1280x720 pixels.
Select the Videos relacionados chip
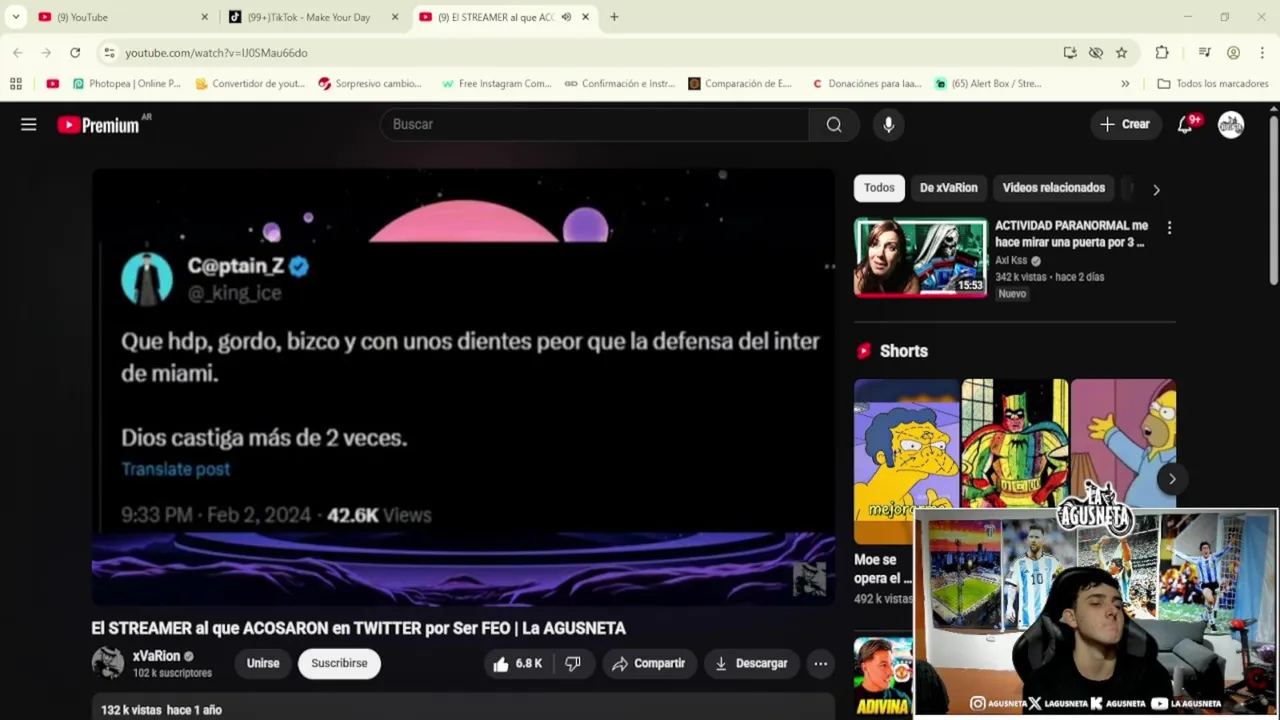(1053, 188)
